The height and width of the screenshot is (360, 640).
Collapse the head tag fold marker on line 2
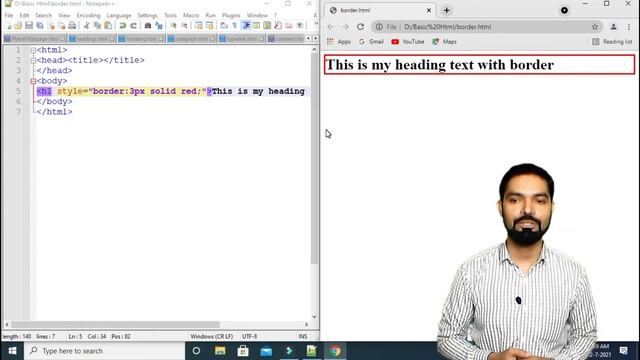click(x=33, y=60)
